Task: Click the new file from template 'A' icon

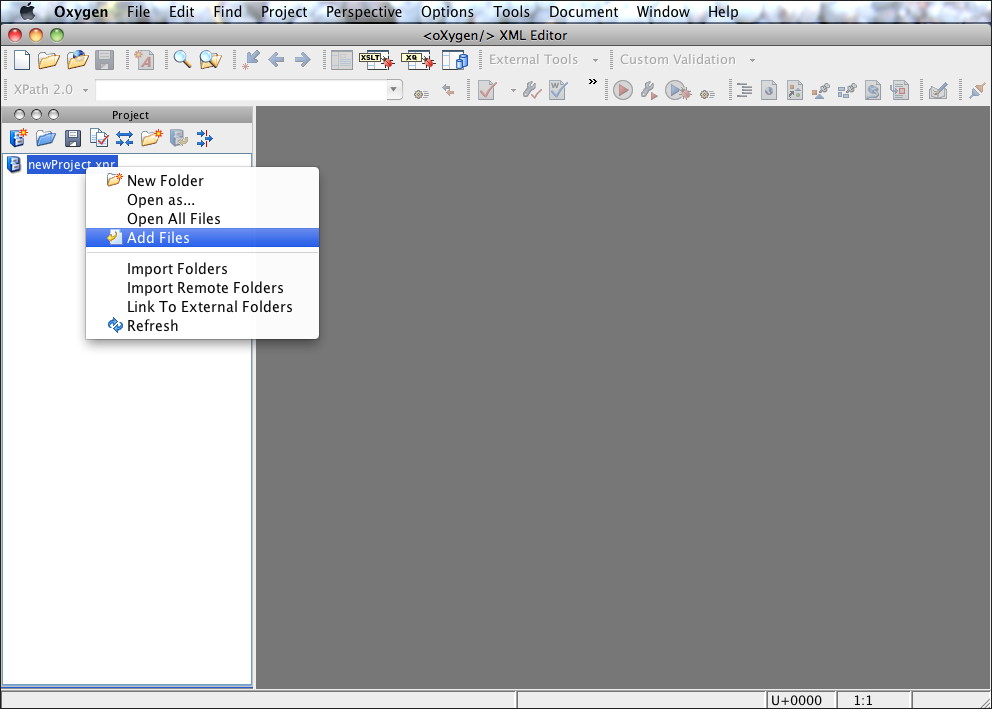Action: pyautogui.click(x=144, y=60)
